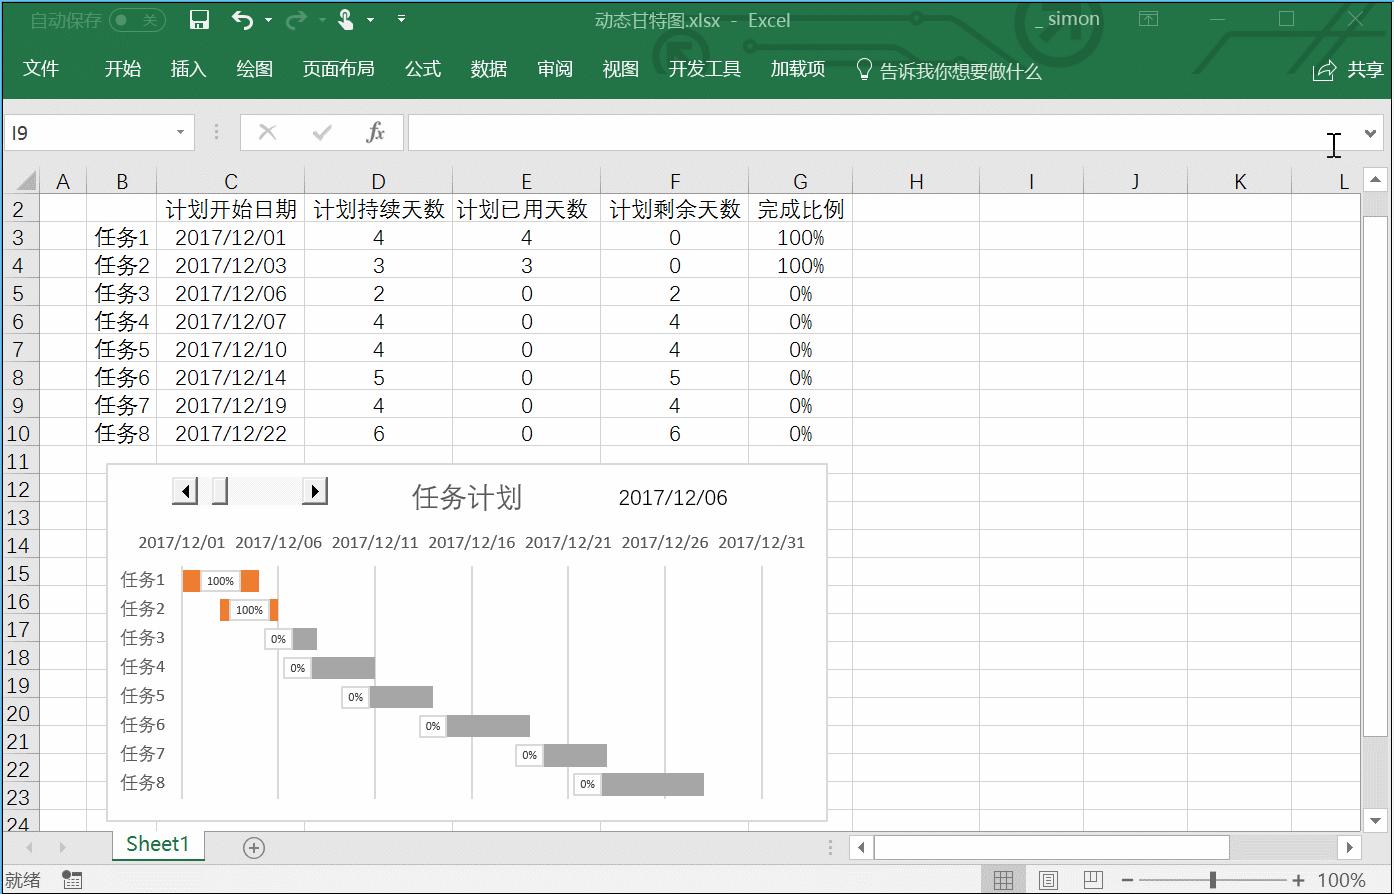This screenshot has width=1394, height=894.
Task: Open the Redo history dropdown arrow
Action: point(322,20)
